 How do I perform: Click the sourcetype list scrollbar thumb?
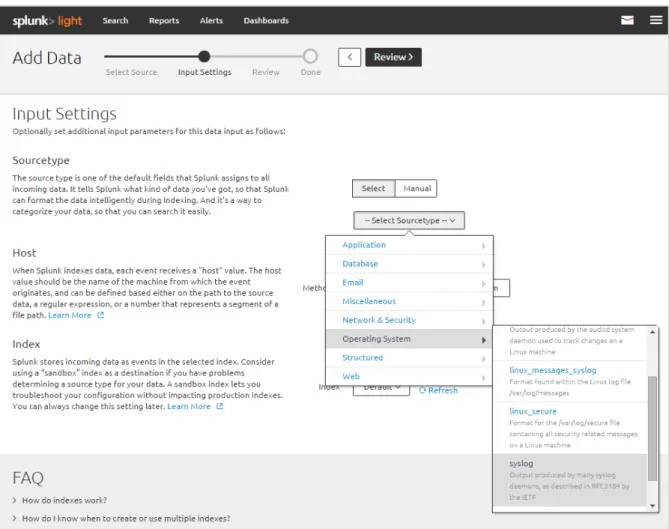(652, 428)
